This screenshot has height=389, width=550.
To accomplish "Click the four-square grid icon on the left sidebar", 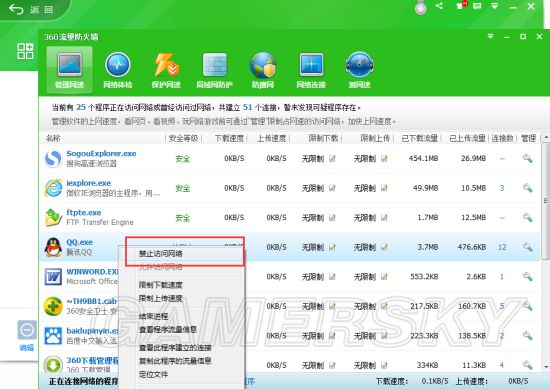I will pyautogui.click(x=25, y=51).
